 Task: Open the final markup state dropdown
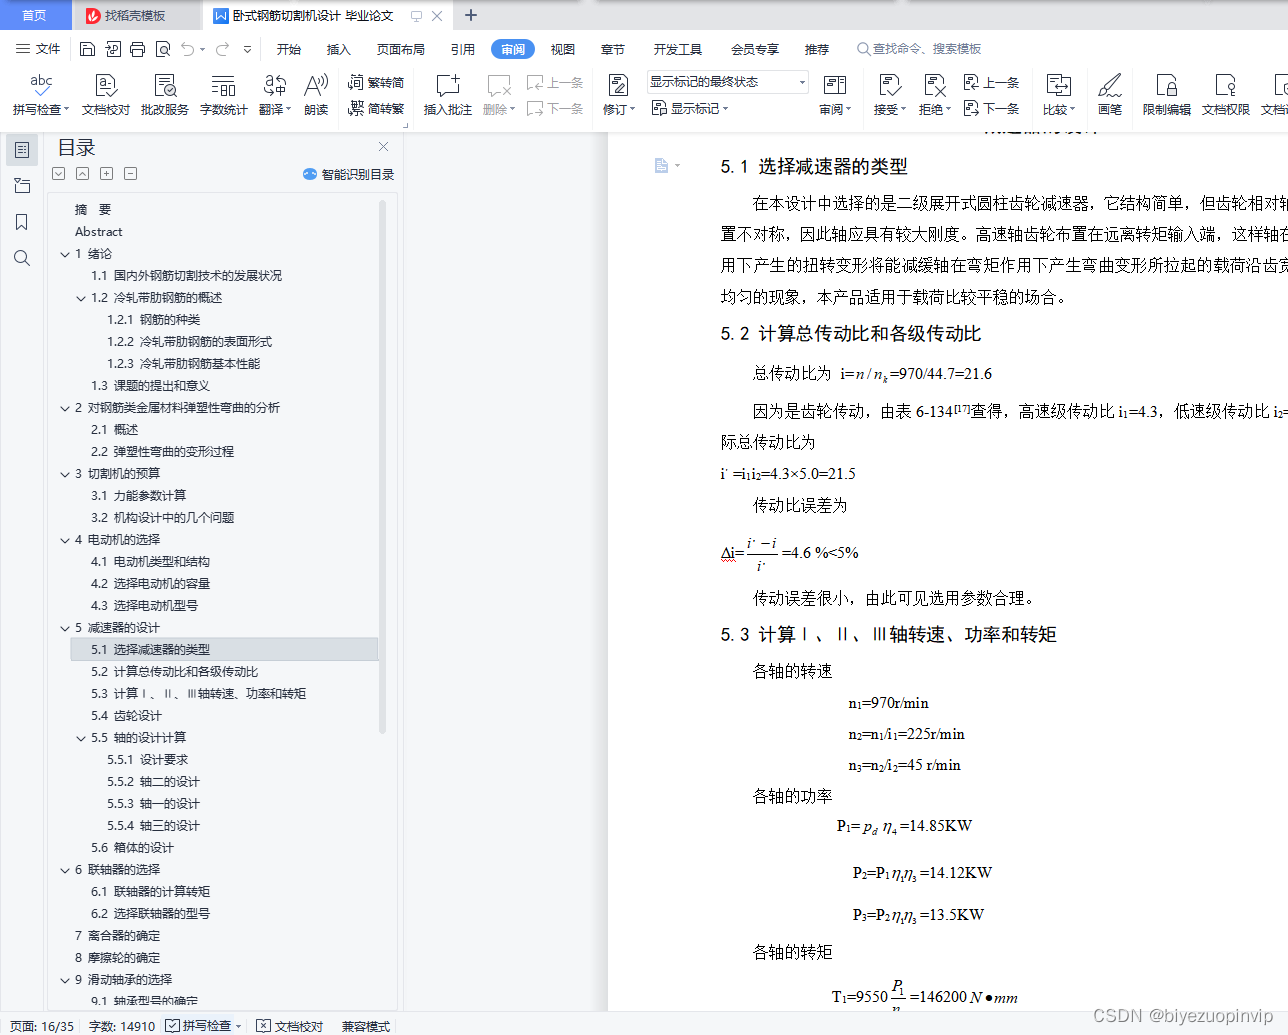727,82
